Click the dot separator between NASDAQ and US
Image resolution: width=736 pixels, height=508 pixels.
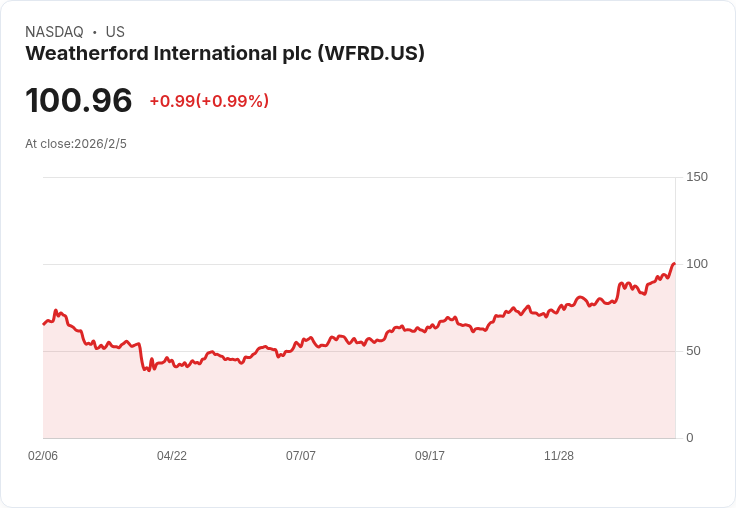pyautogui.click(x=95, y=32)
